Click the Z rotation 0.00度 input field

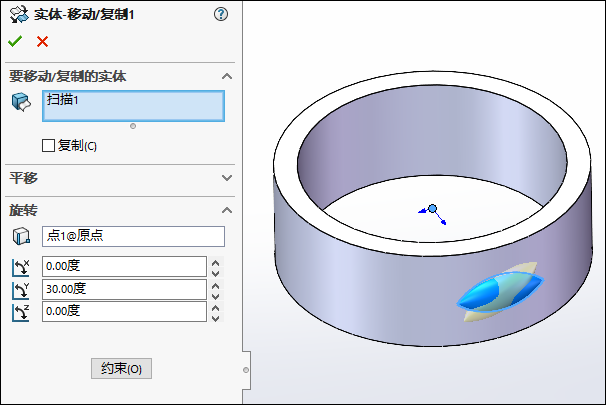pos(124,311)
